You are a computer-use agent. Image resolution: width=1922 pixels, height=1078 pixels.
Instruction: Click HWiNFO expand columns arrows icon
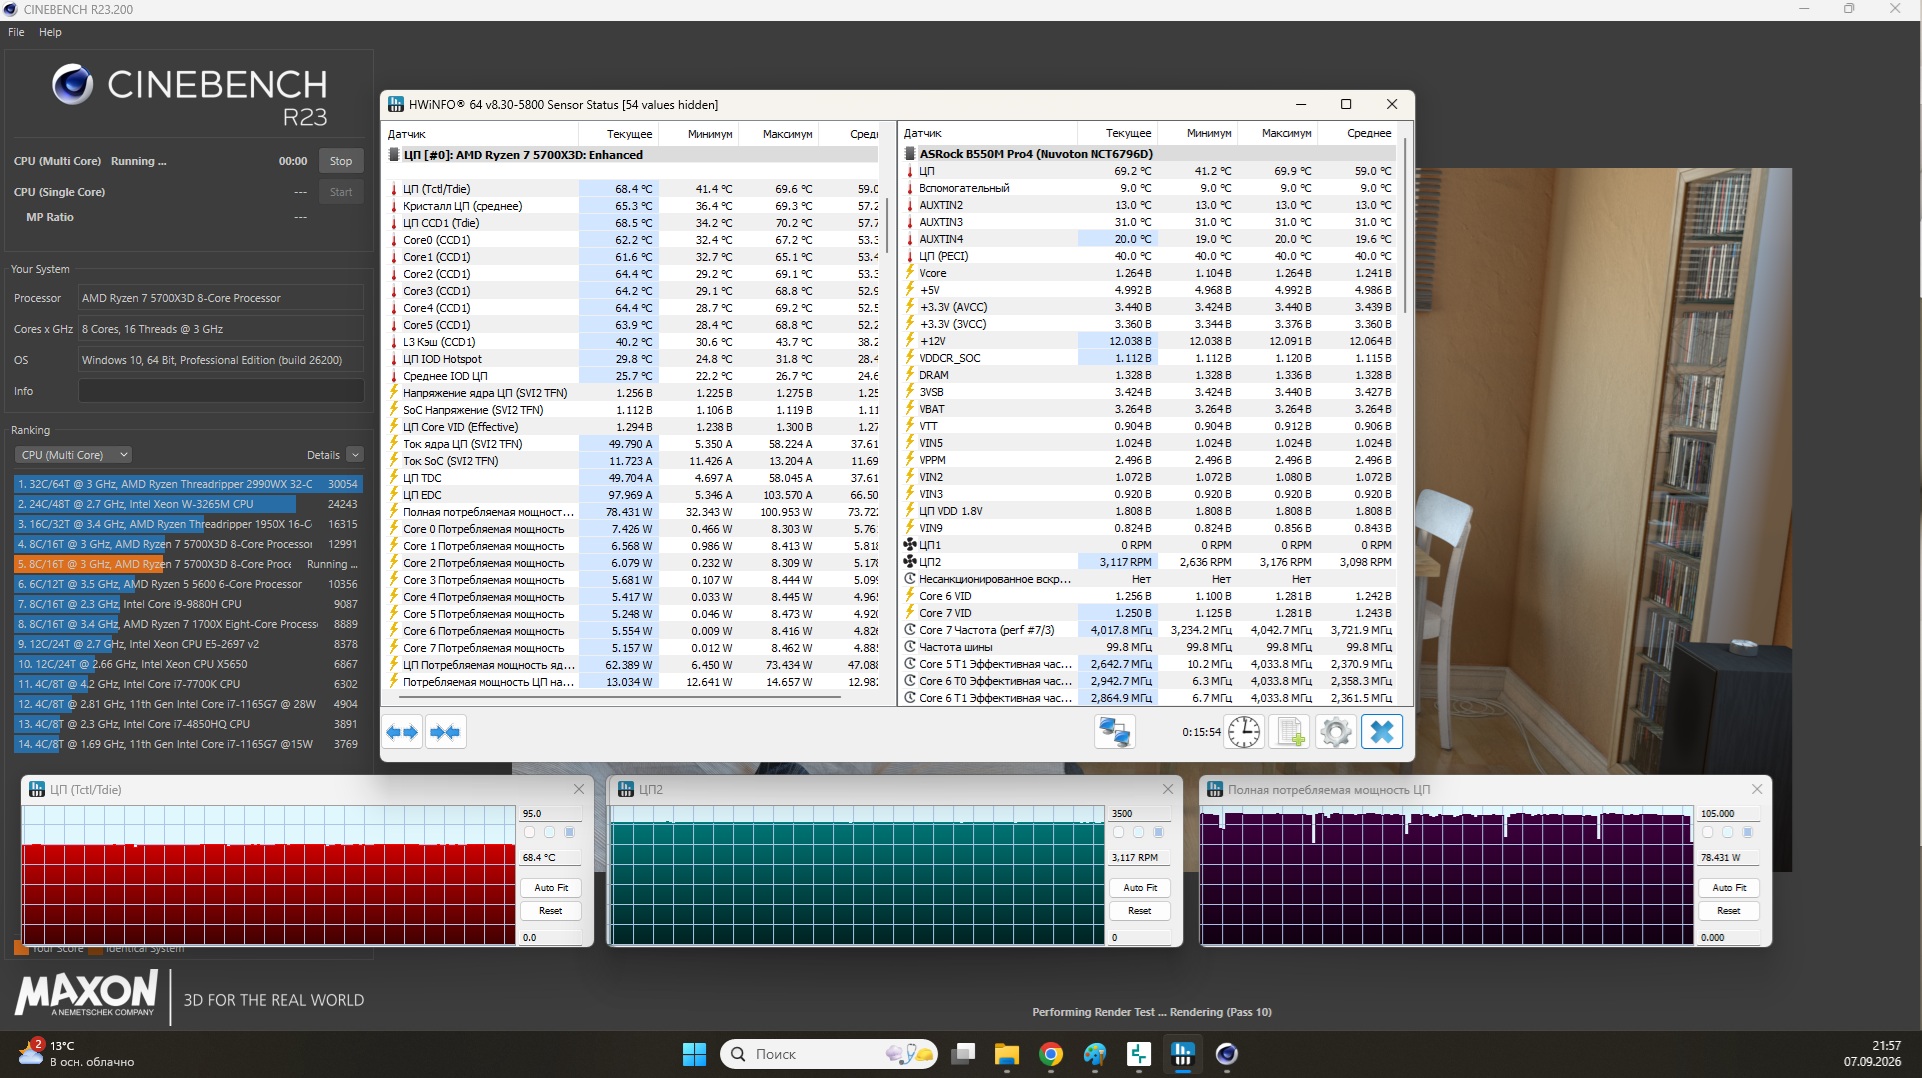point(402,732)
